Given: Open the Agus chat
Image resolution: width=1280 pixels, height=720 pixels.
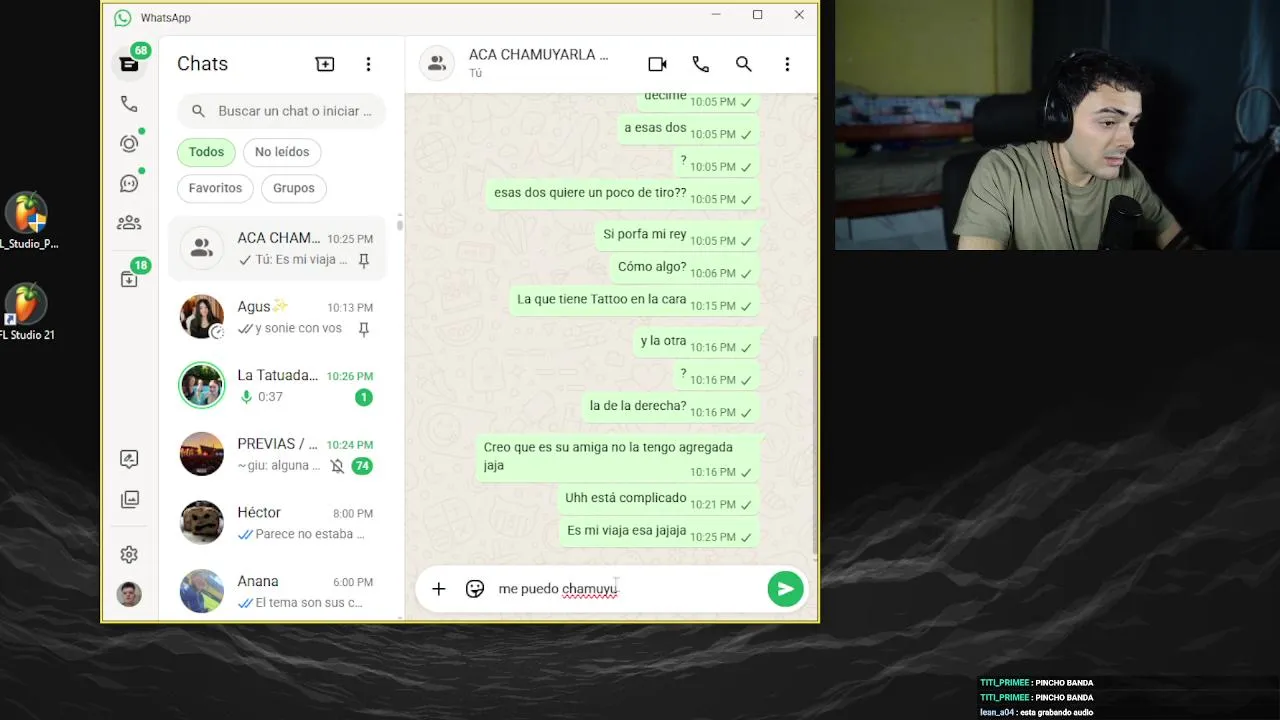Looking at the screenshot, I should tap(276, 317).
